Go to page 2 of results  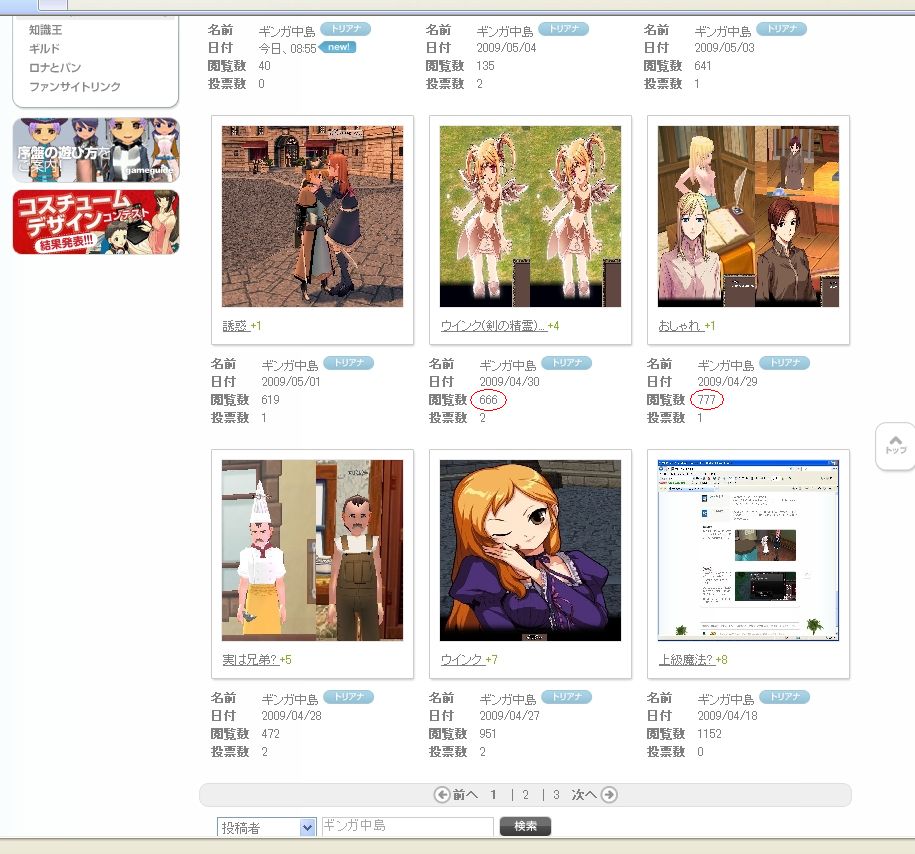pos(525,795)
